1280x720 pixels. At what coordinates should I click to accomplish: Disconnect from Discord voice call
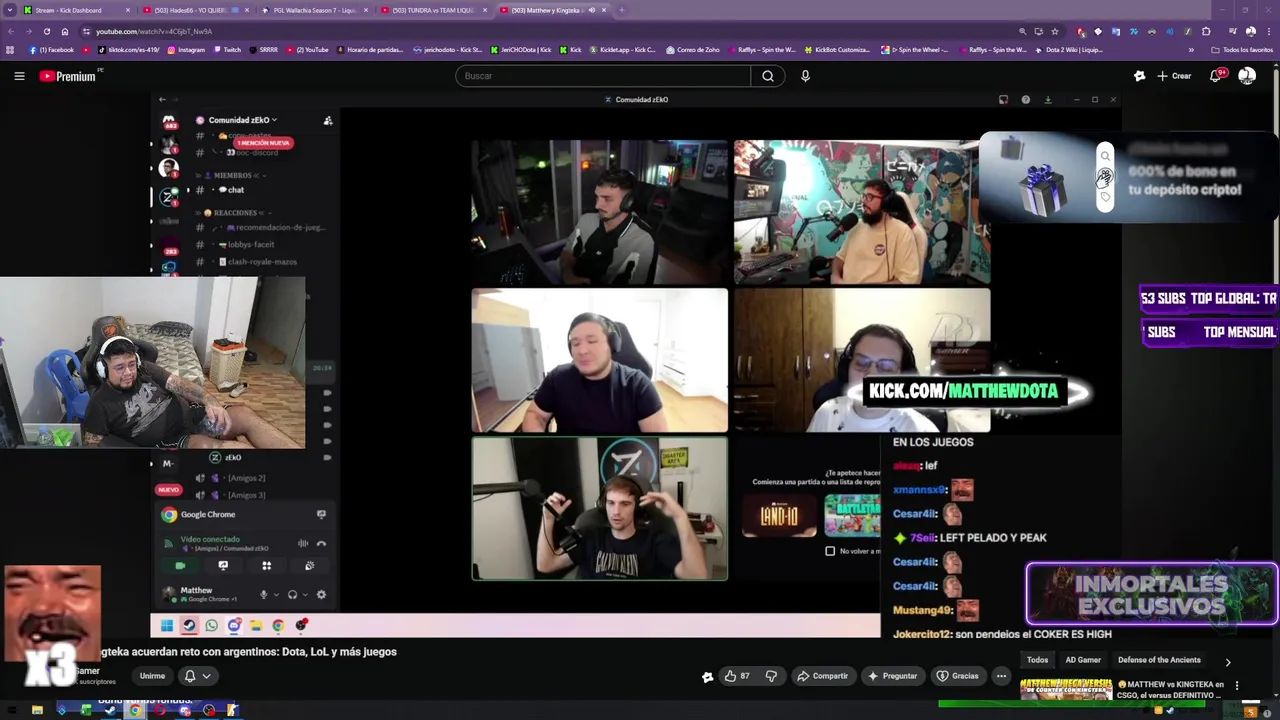click(x=321, y=544)
